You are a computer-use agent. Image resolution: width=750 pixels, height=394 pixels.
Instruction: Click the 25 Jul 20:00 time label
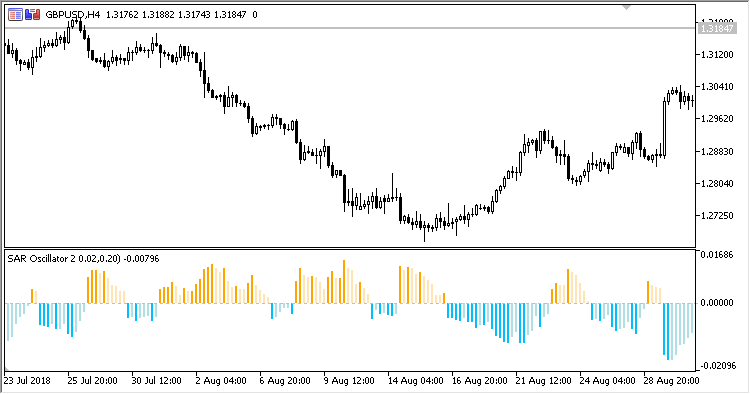[92, 381]
